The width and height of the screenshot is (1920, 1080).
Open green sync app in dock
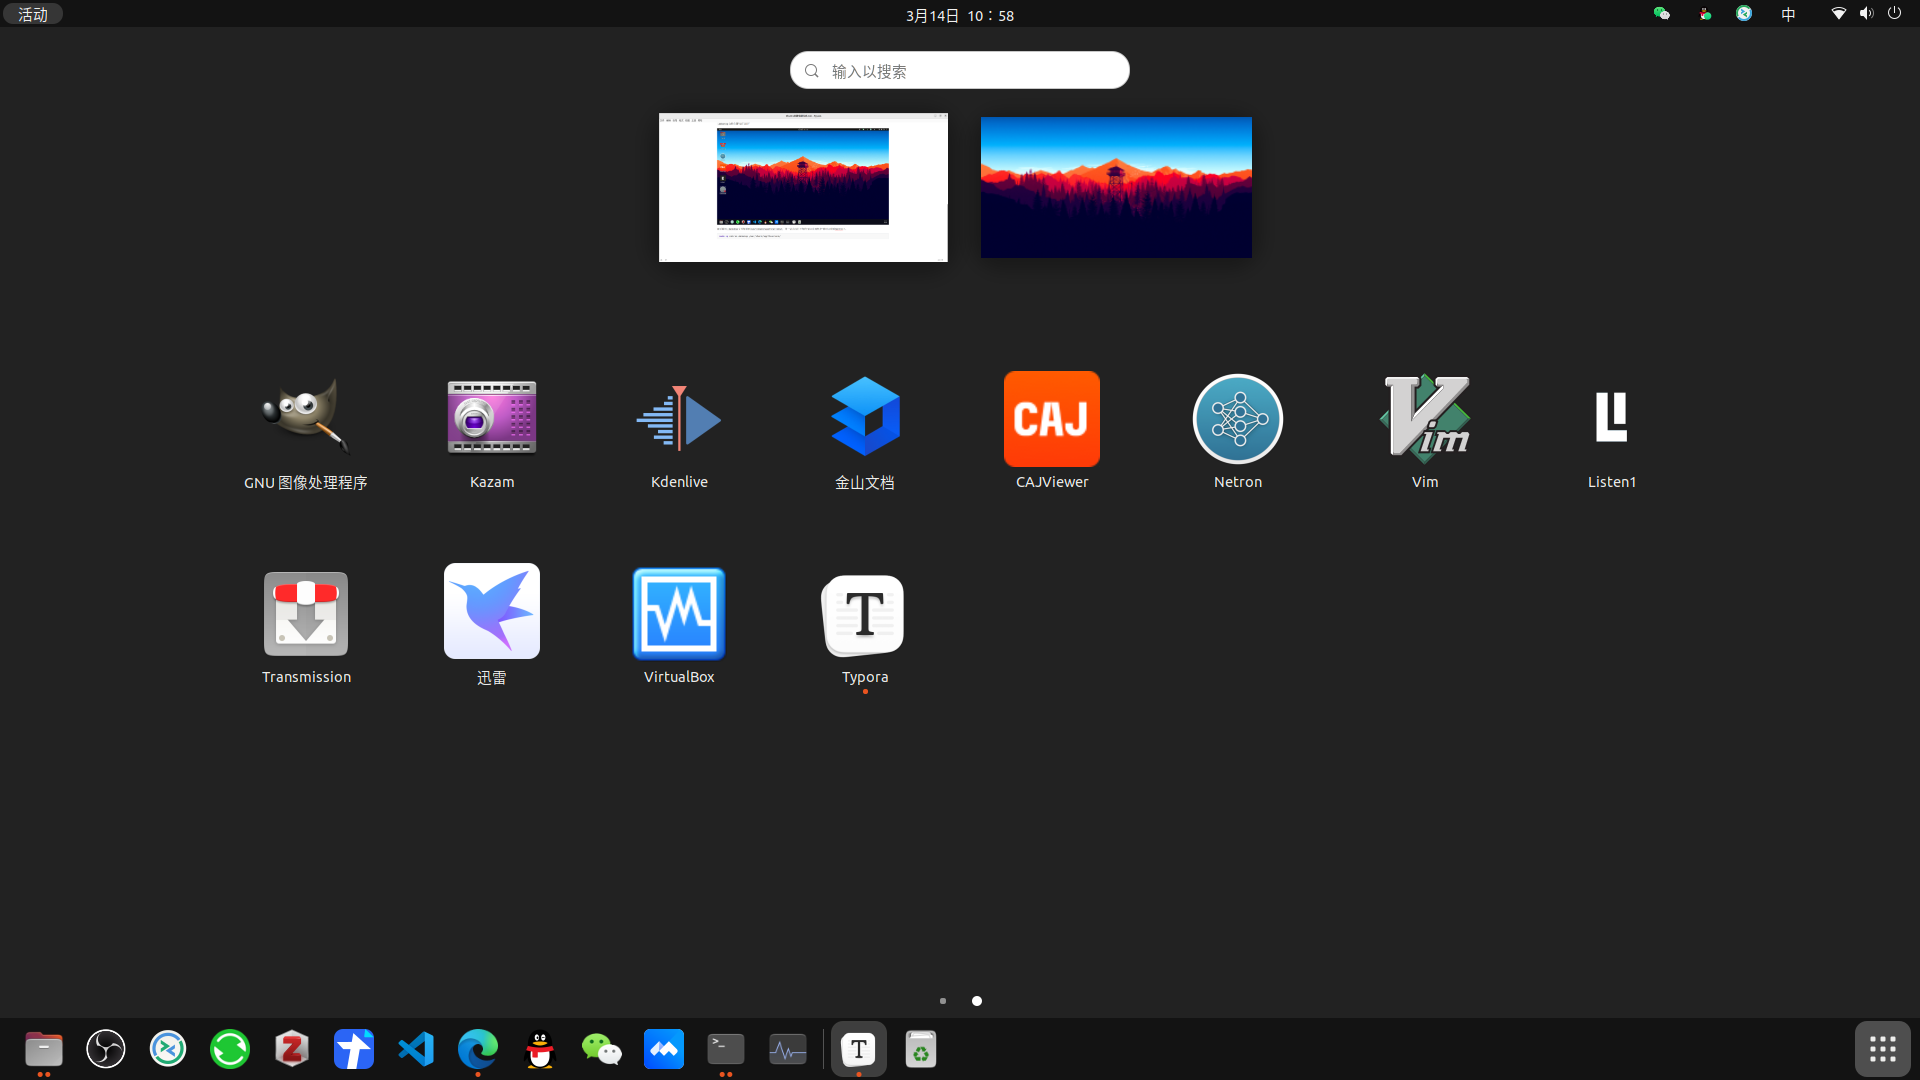[230, 1049]
